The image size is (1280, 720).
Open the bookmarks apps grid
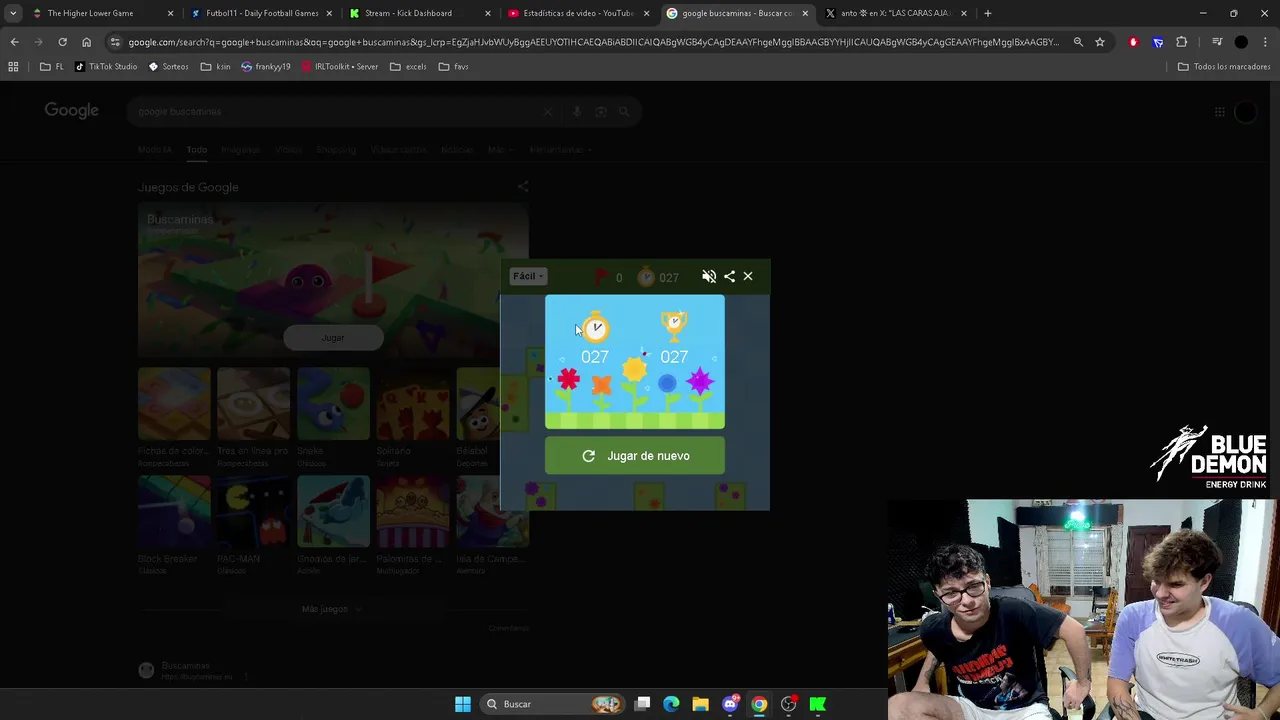[x=13, y=66]
